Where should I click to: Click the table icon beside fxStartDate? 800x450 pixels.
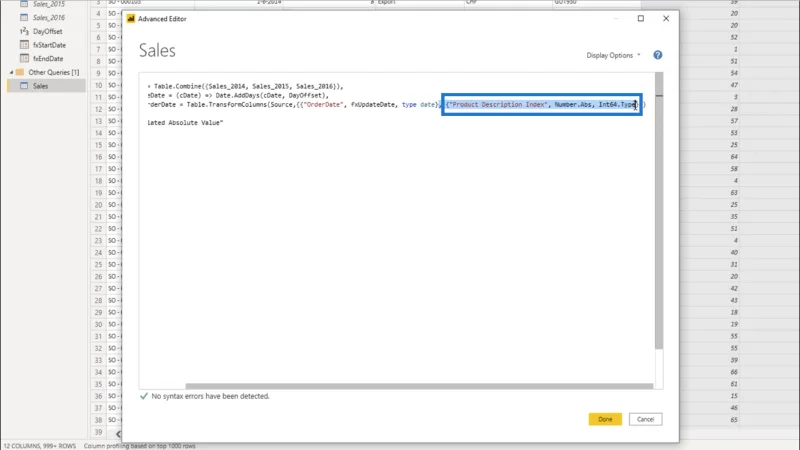[24, 44]
